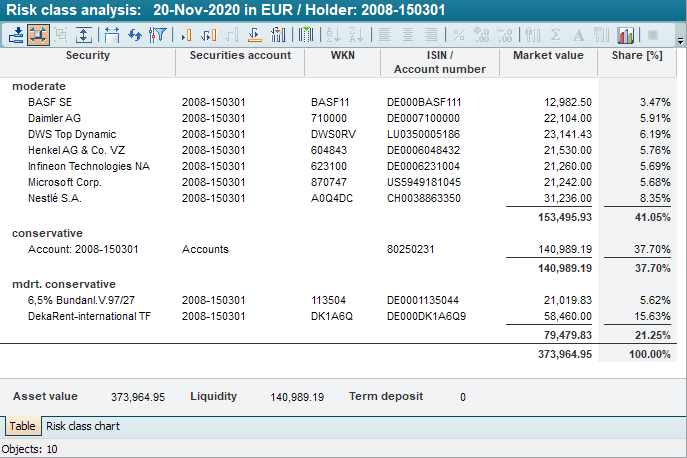Click the DekaRent-international TF security row
The width and height of the screenshot is (687, 458).
click(x=83, y=316)
